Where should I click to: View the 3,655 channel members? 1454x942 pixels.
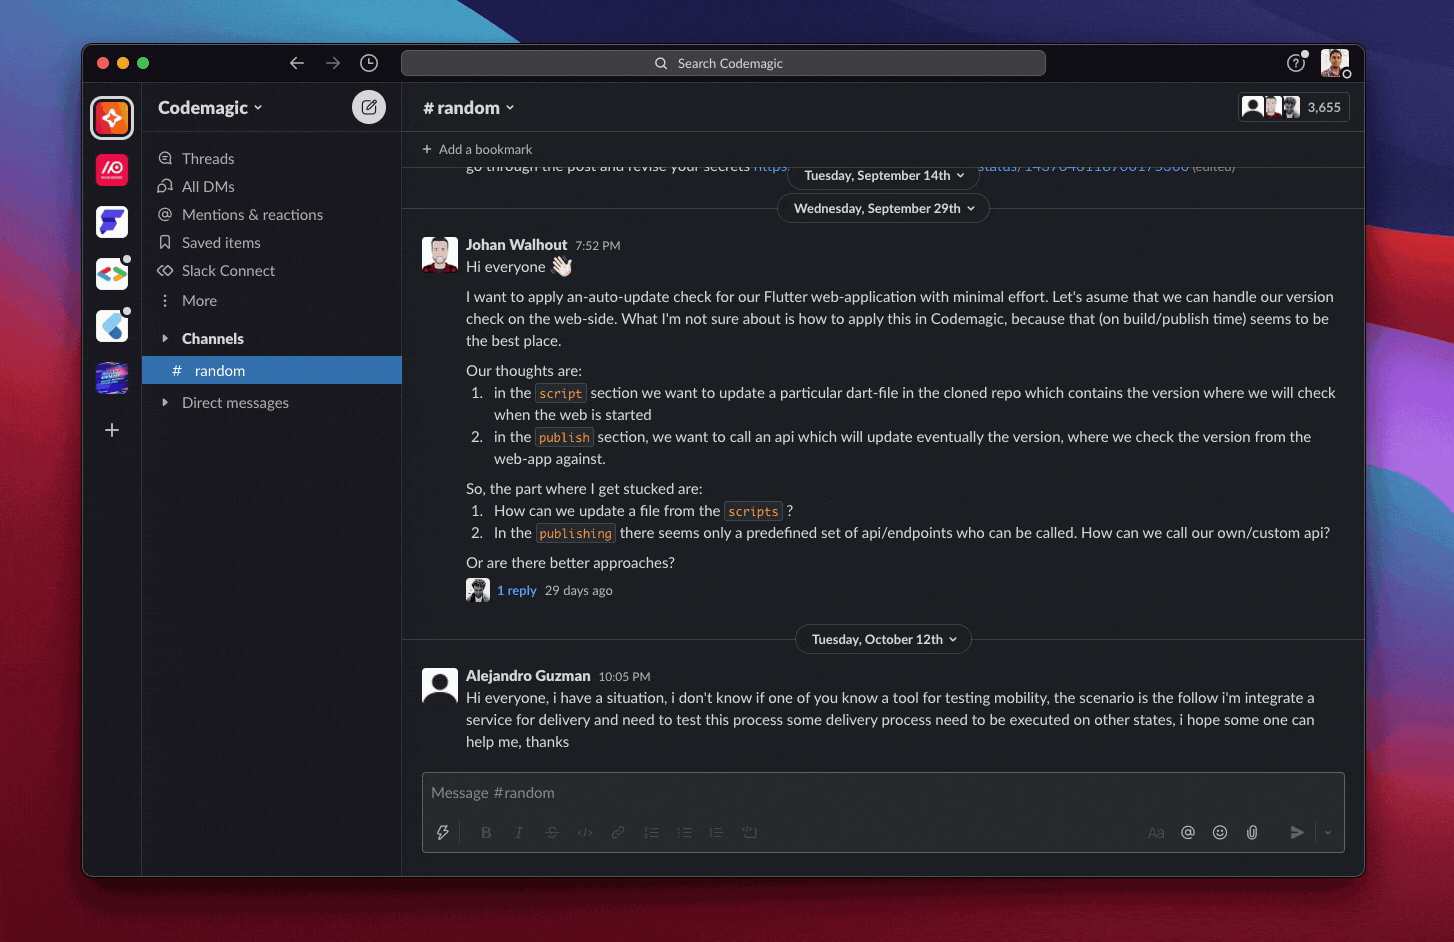pos(1294,107)
